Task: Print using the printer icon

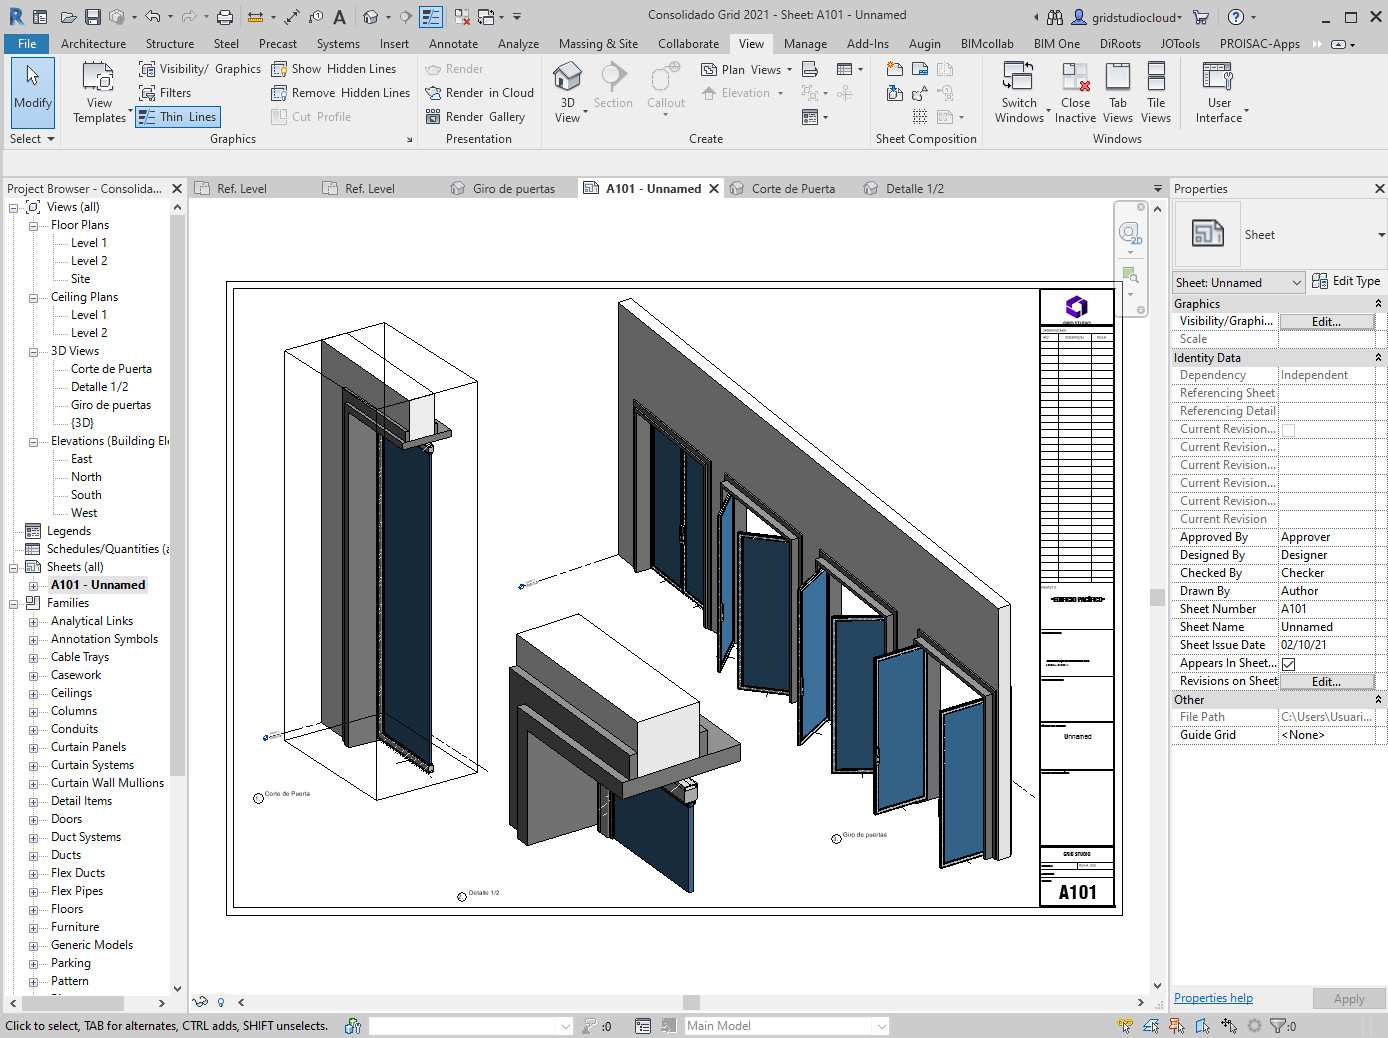Action: click(x=225, y=17)
